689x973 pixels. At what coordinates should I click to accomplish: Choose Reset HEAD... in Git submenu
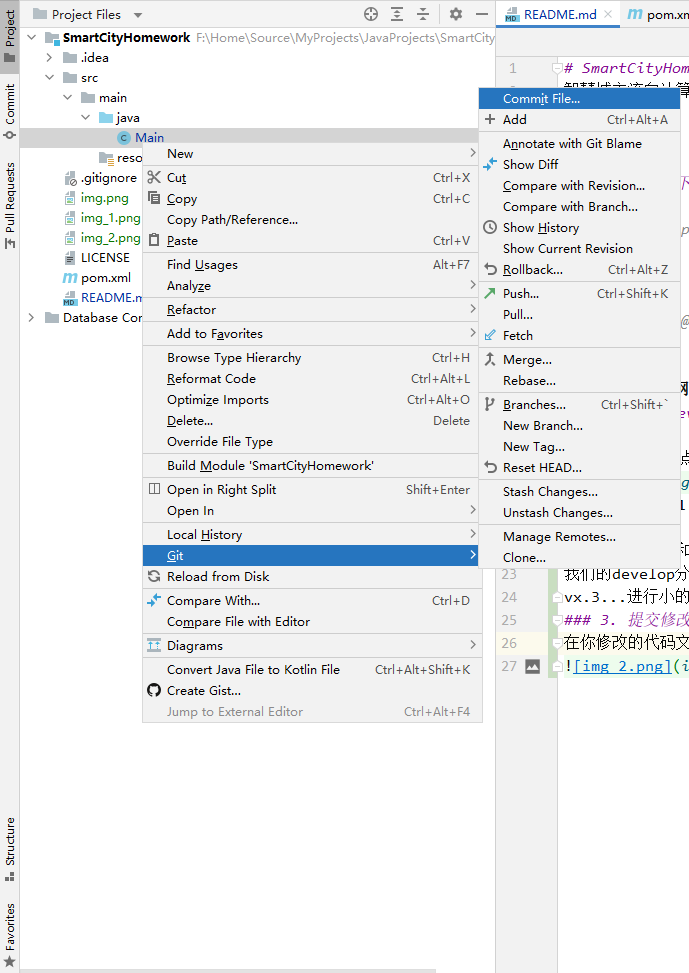coord(579,468)
